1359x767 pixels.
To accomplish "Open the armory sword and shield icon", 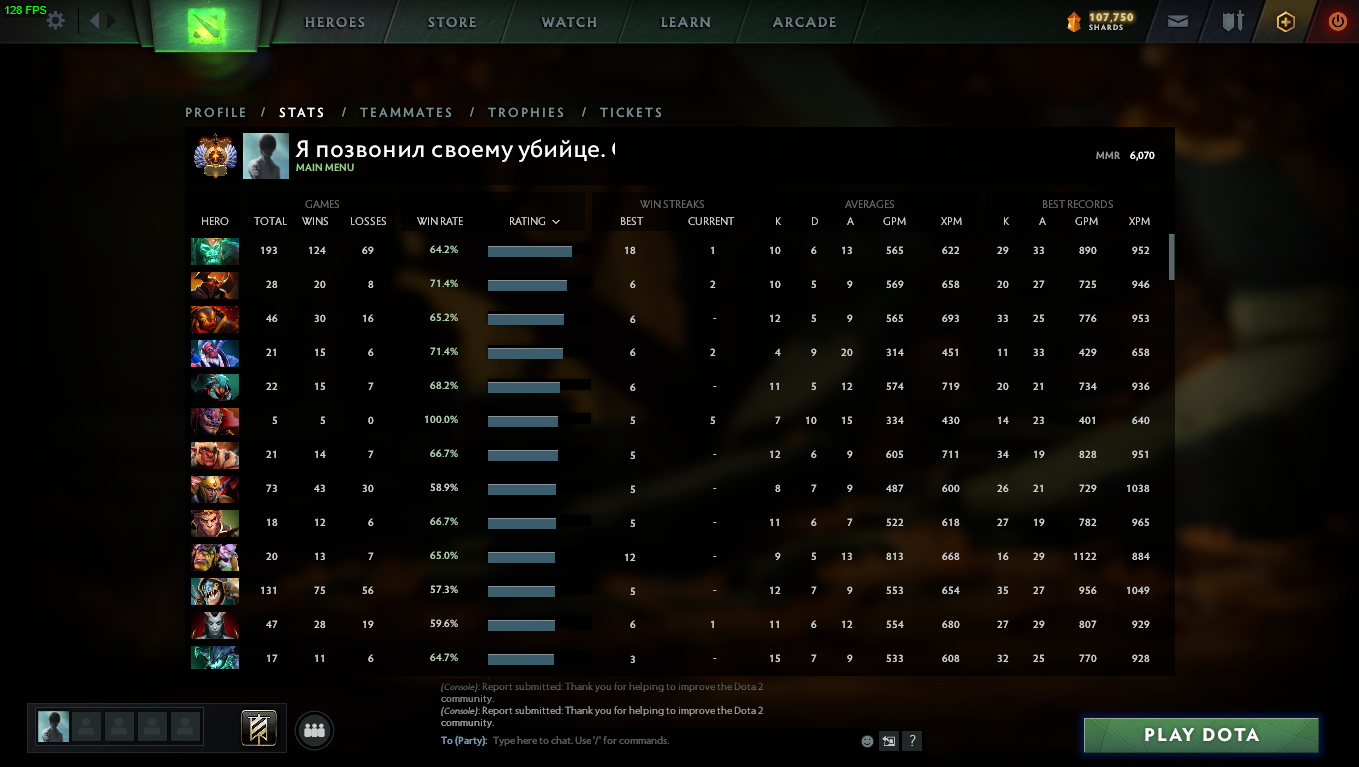I will [x=1233, y=21].
